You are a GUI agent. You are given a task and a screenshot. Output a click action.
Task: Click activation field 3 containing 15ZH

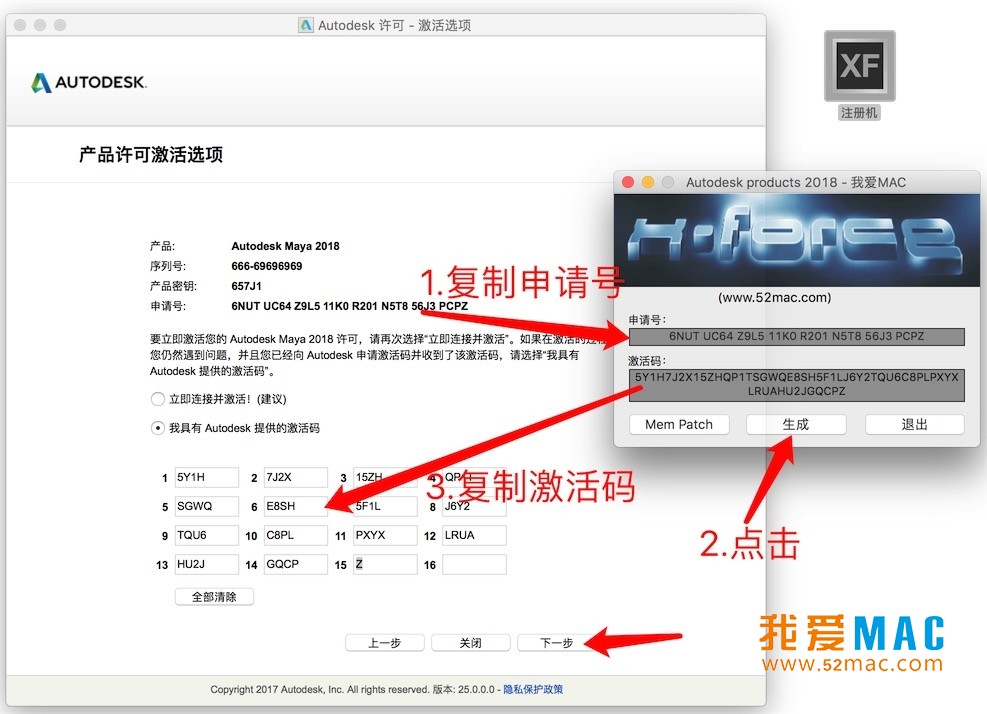(x=385, y=477)
